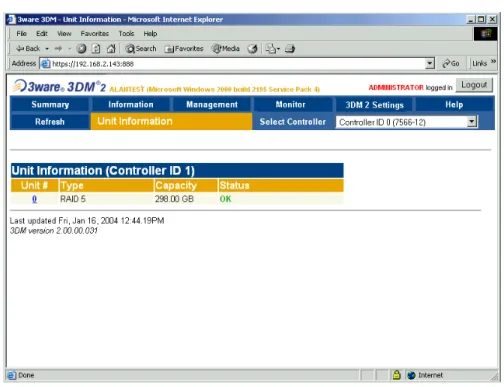The width and height of the screenshot is (504, 387).
Task: Open the File menu
Action: 21,34
